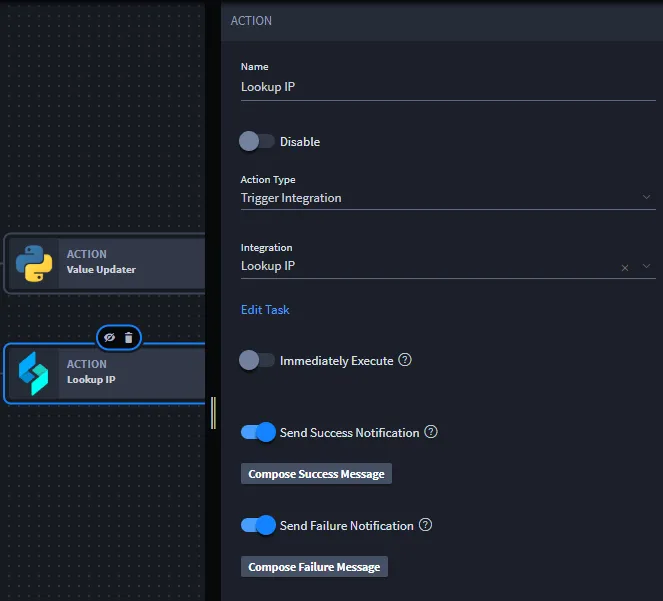Open help icon next to Immediately Execute
The width and height of the screenshot is (663, 601).
[405, 360]
